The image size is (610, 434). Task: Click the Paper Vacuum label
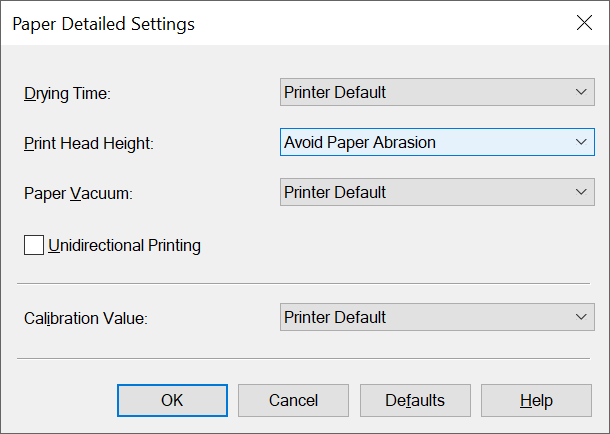78,193
